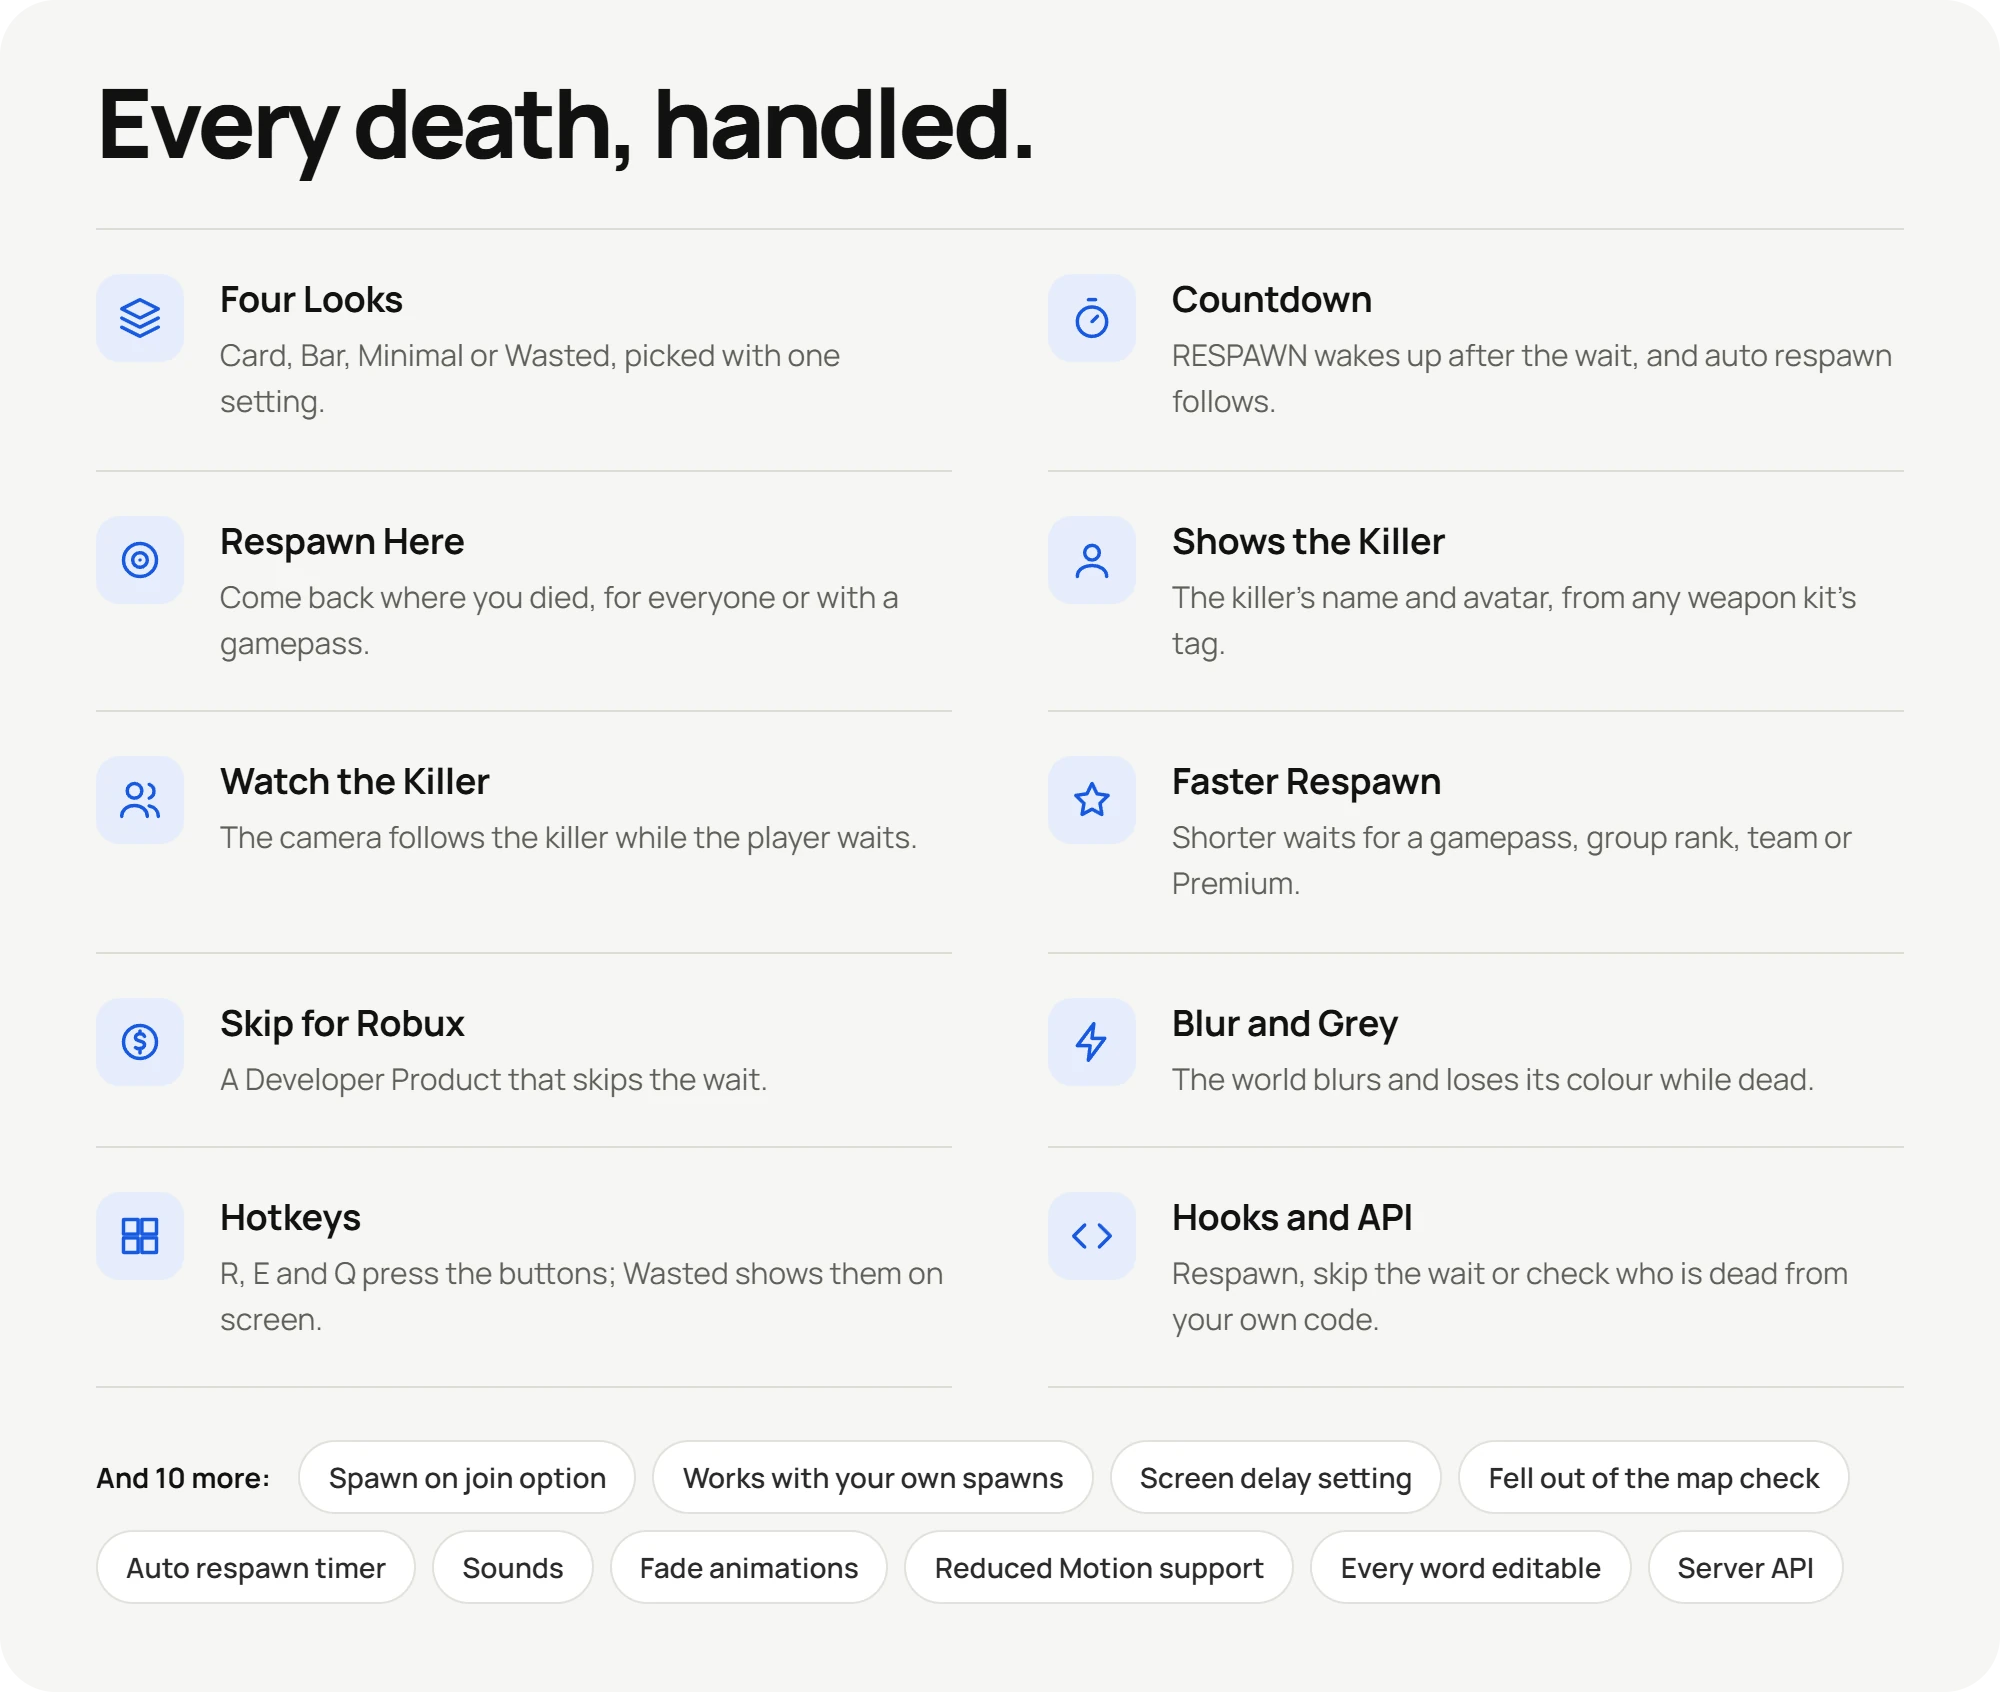Click the person icon by Shows the Killer
Viewport: 2000px width, 1692px height.
[x=1092, y=560]
